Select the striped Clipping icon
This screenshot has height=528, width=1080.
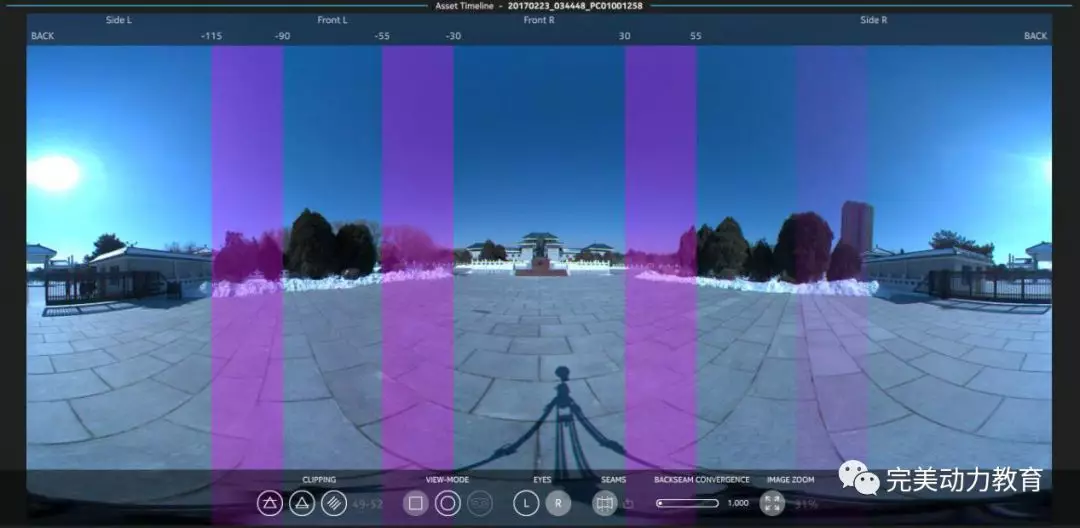(x=334, y=503)
